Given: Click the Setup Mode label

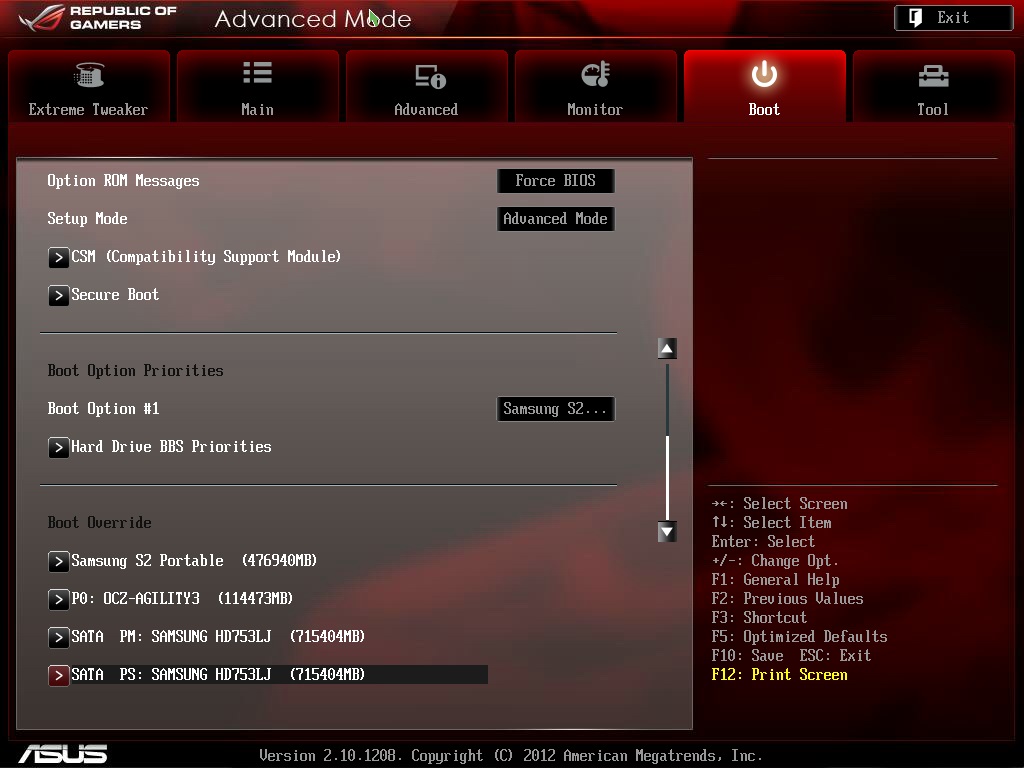Looking at the screenshot, I should [x=88, y=219].
